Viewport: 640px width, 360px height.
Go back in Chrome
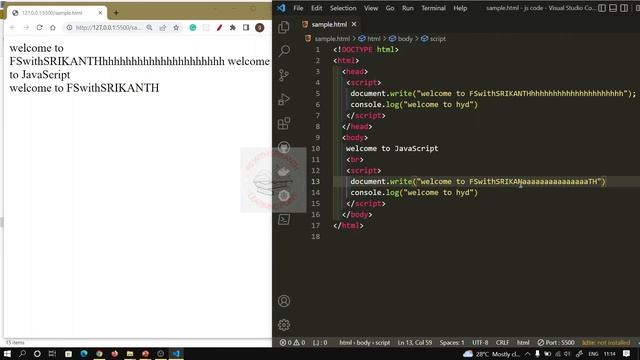(x=13, y=27)
